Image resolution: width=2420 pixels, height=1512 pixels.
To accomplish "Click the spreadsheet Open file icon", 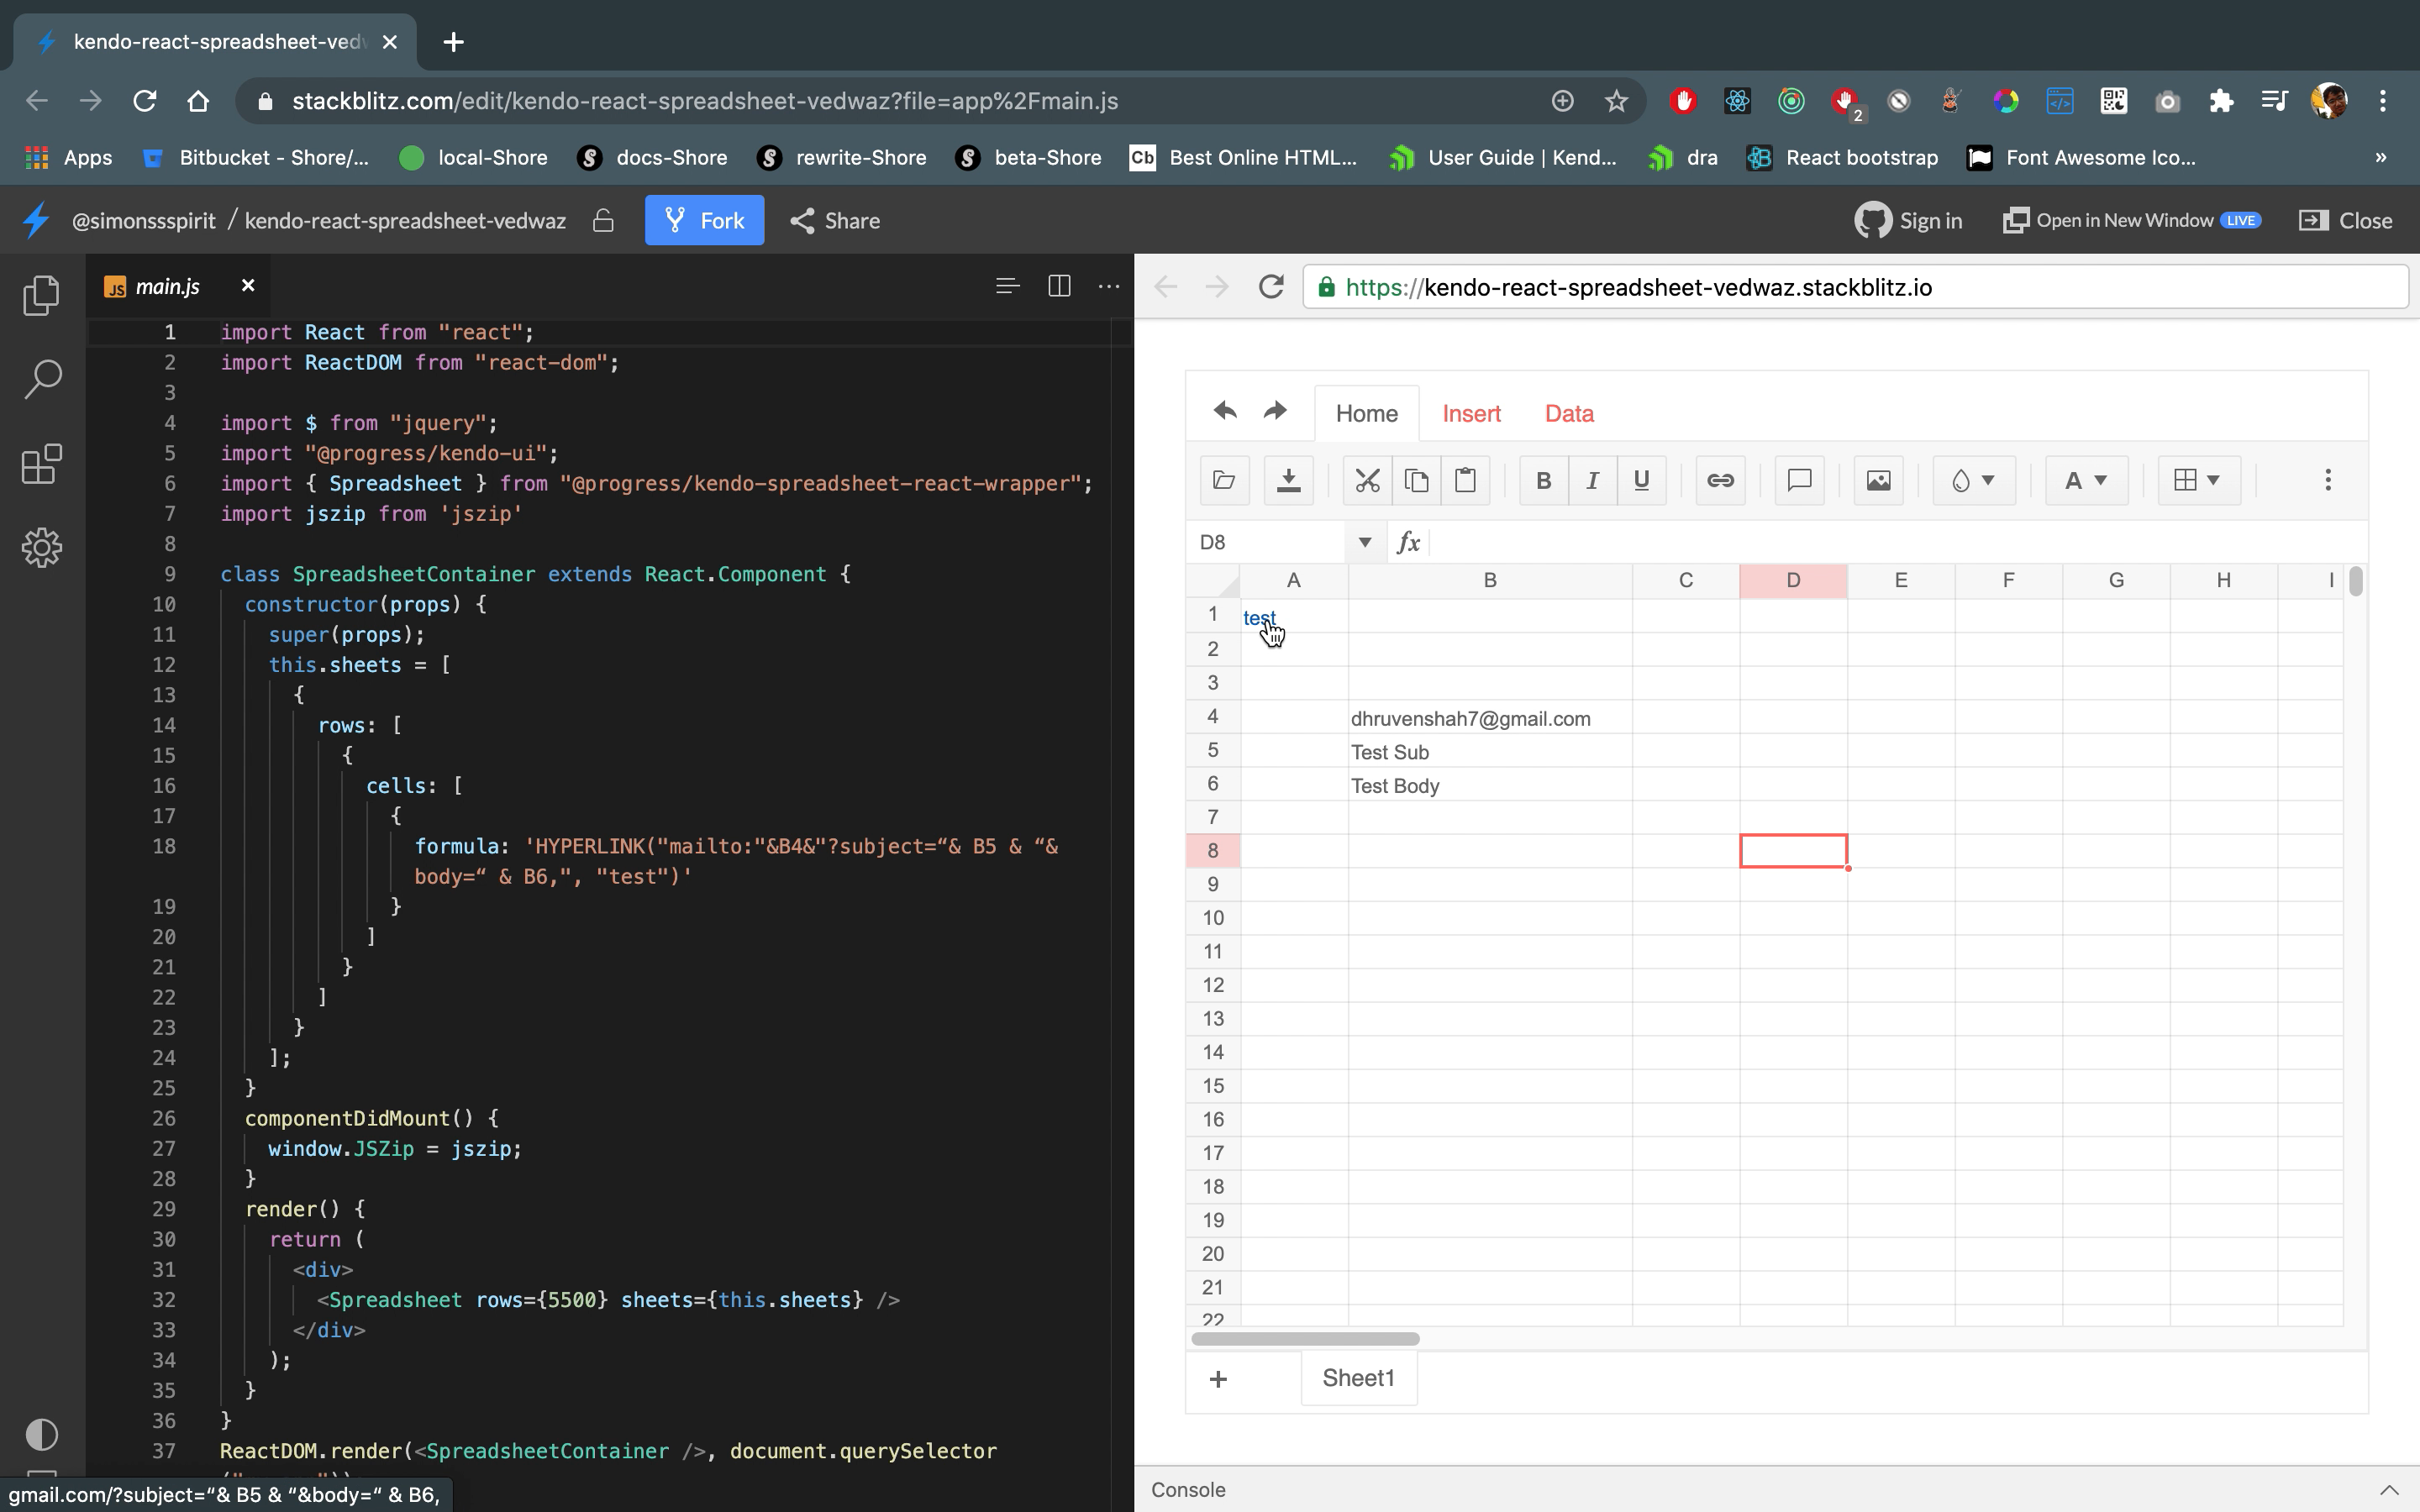I will pyautogui.click(x=1224, y=480).
